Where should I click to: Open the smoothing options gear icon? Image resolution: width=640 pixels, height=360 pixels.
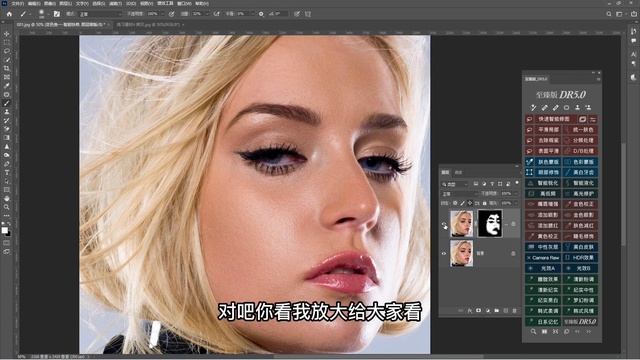(x=261, y=14)
